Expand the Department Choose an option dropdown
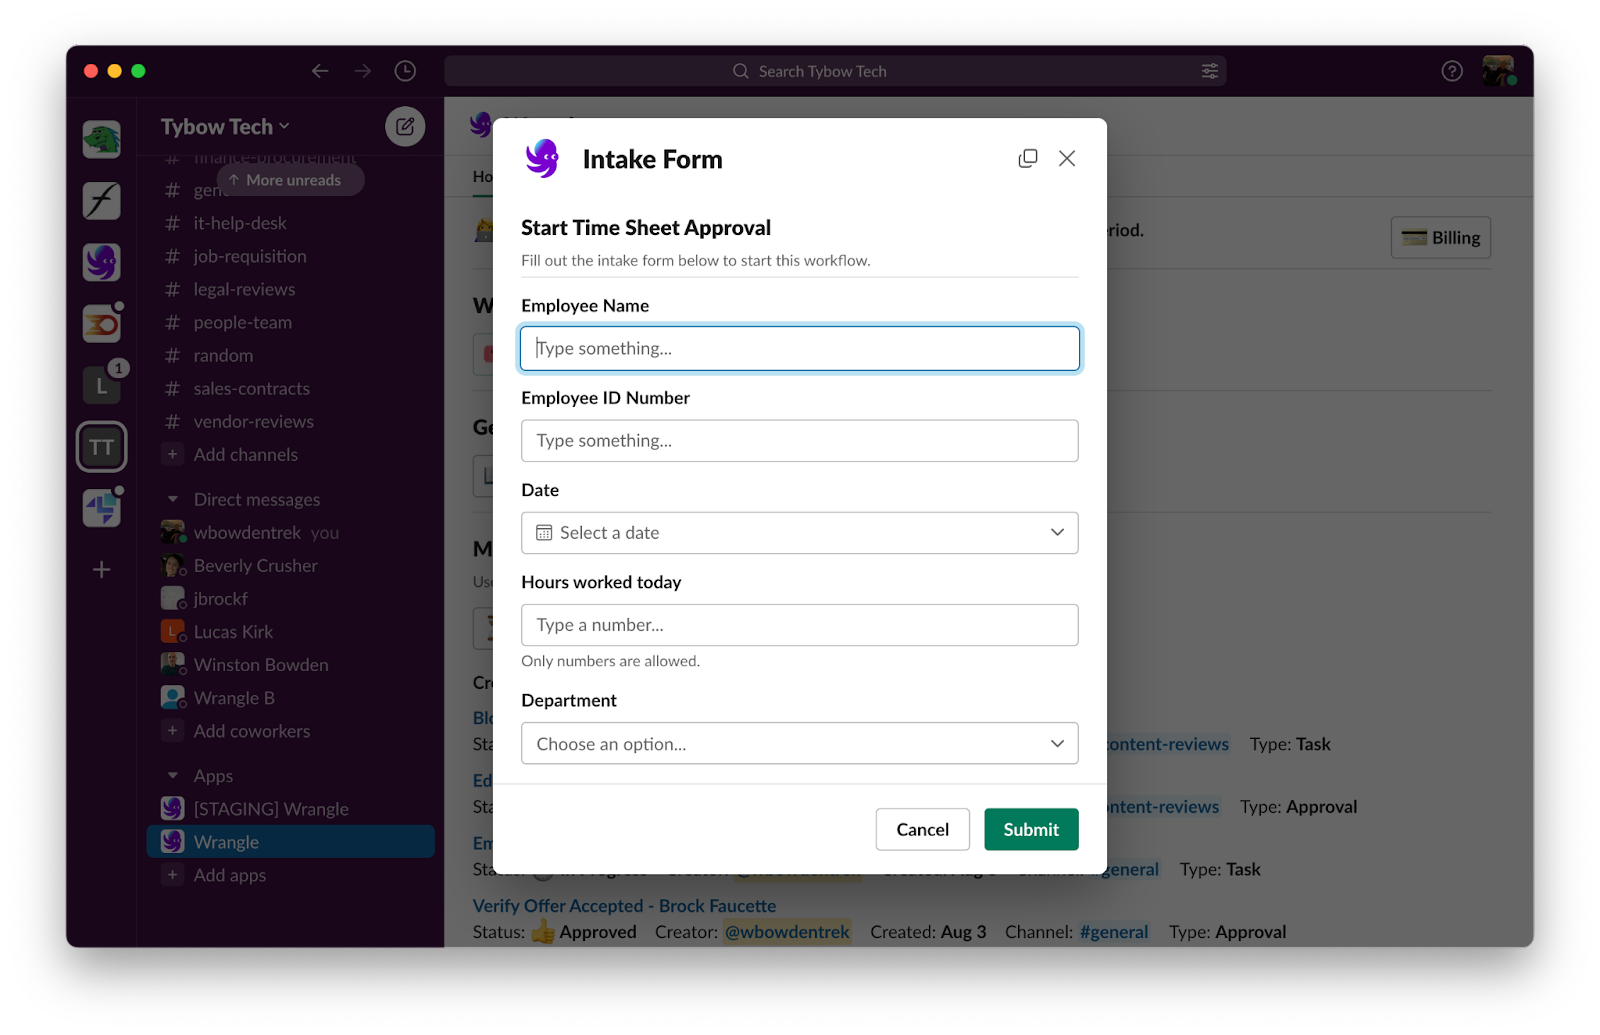Viewport: 1600px width, 1035px height. pos(799,743)
